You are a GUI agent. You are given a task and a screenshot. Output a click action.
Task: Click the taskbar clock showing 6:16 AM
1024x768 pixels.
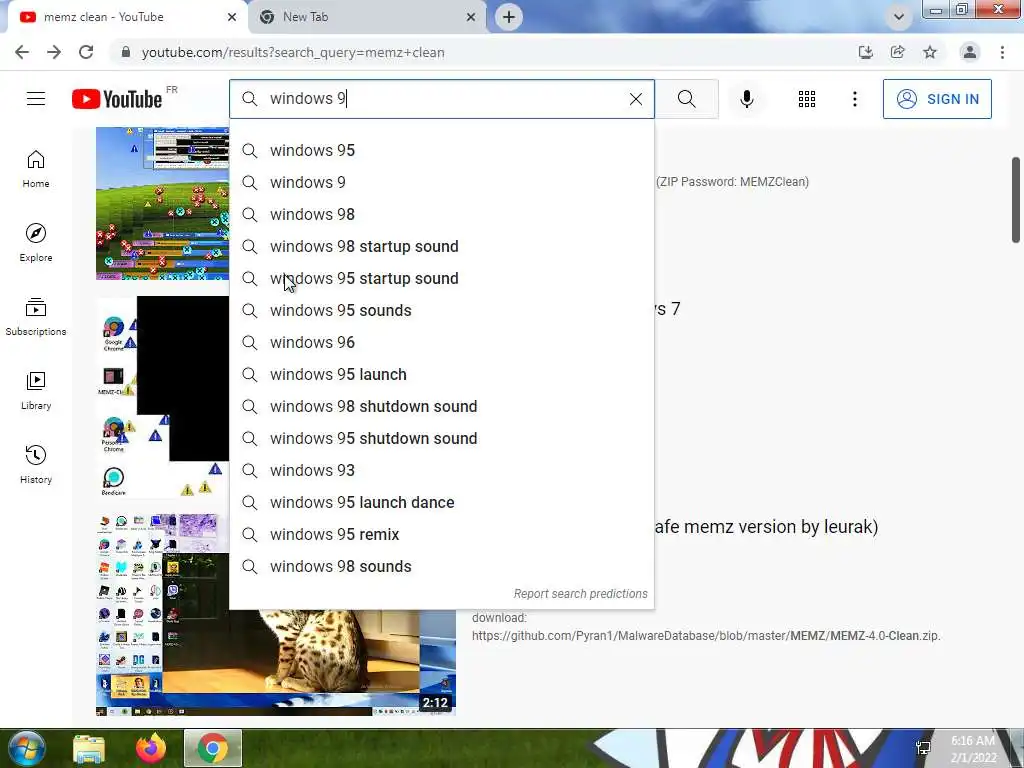pyautogui.click(x=973, y=749)
